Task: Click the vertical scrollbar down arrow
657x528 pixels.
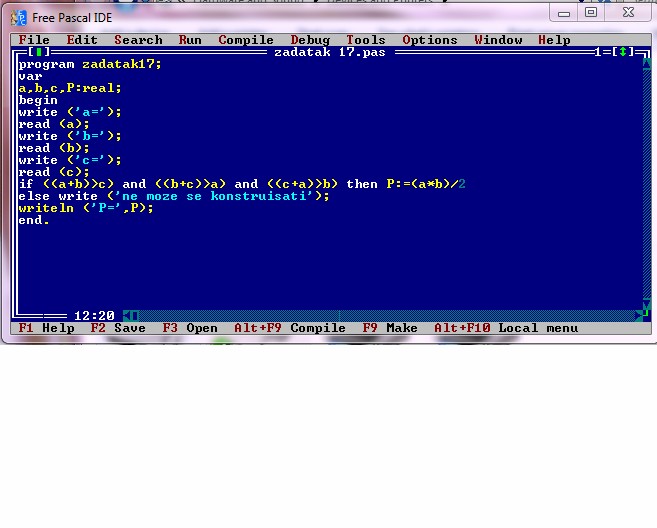Action: 647,304
